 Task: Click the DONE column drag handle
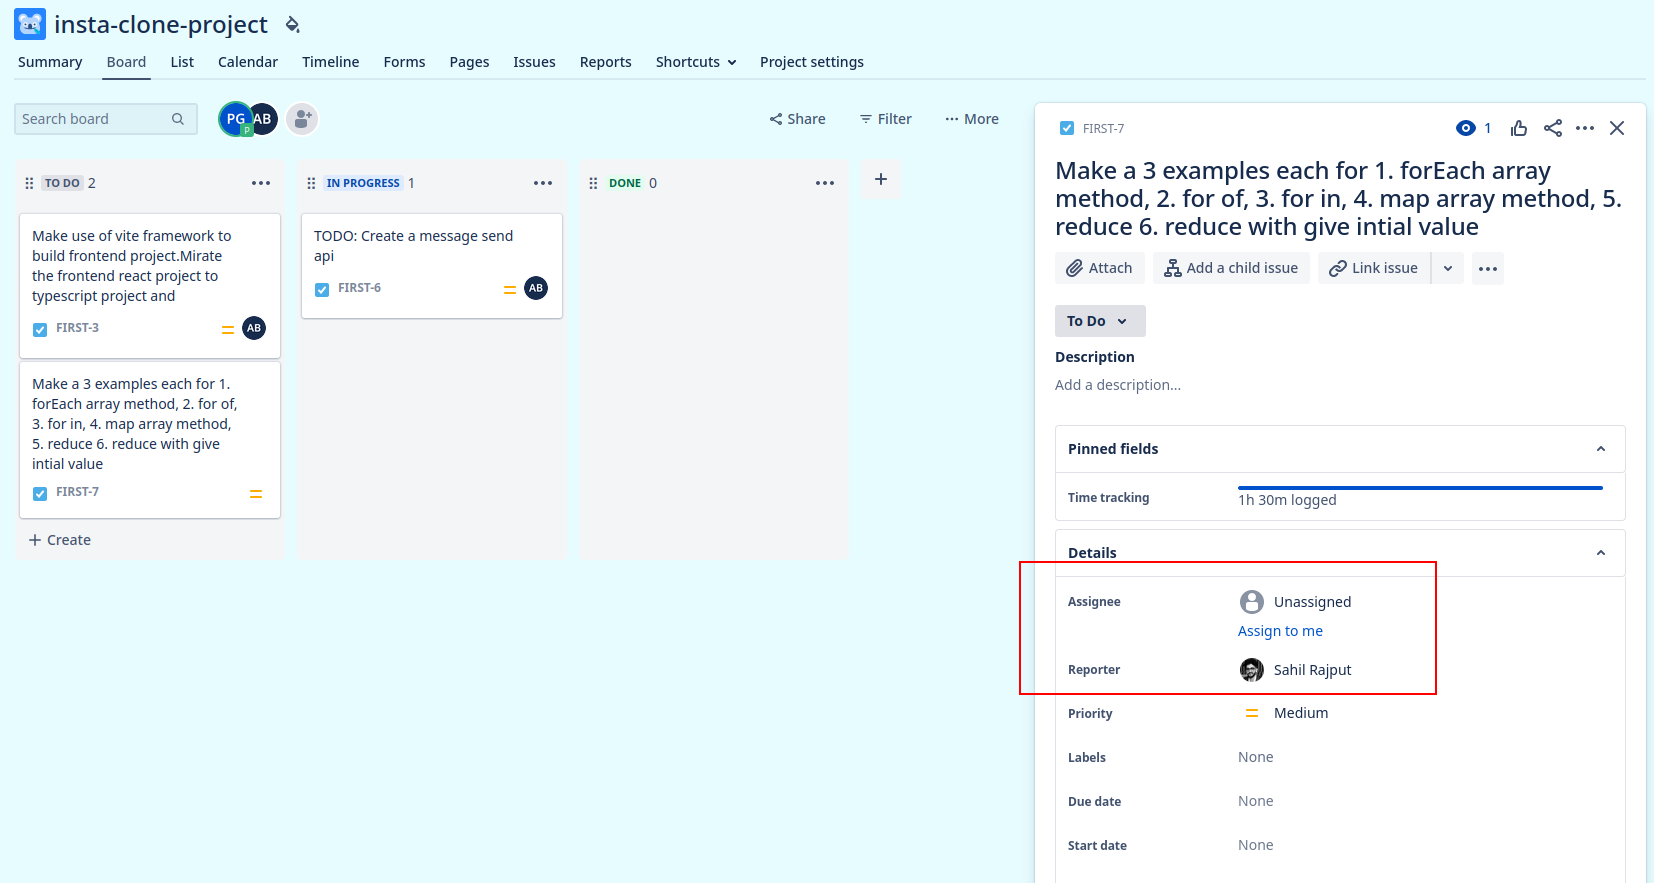tap(593, 183)
